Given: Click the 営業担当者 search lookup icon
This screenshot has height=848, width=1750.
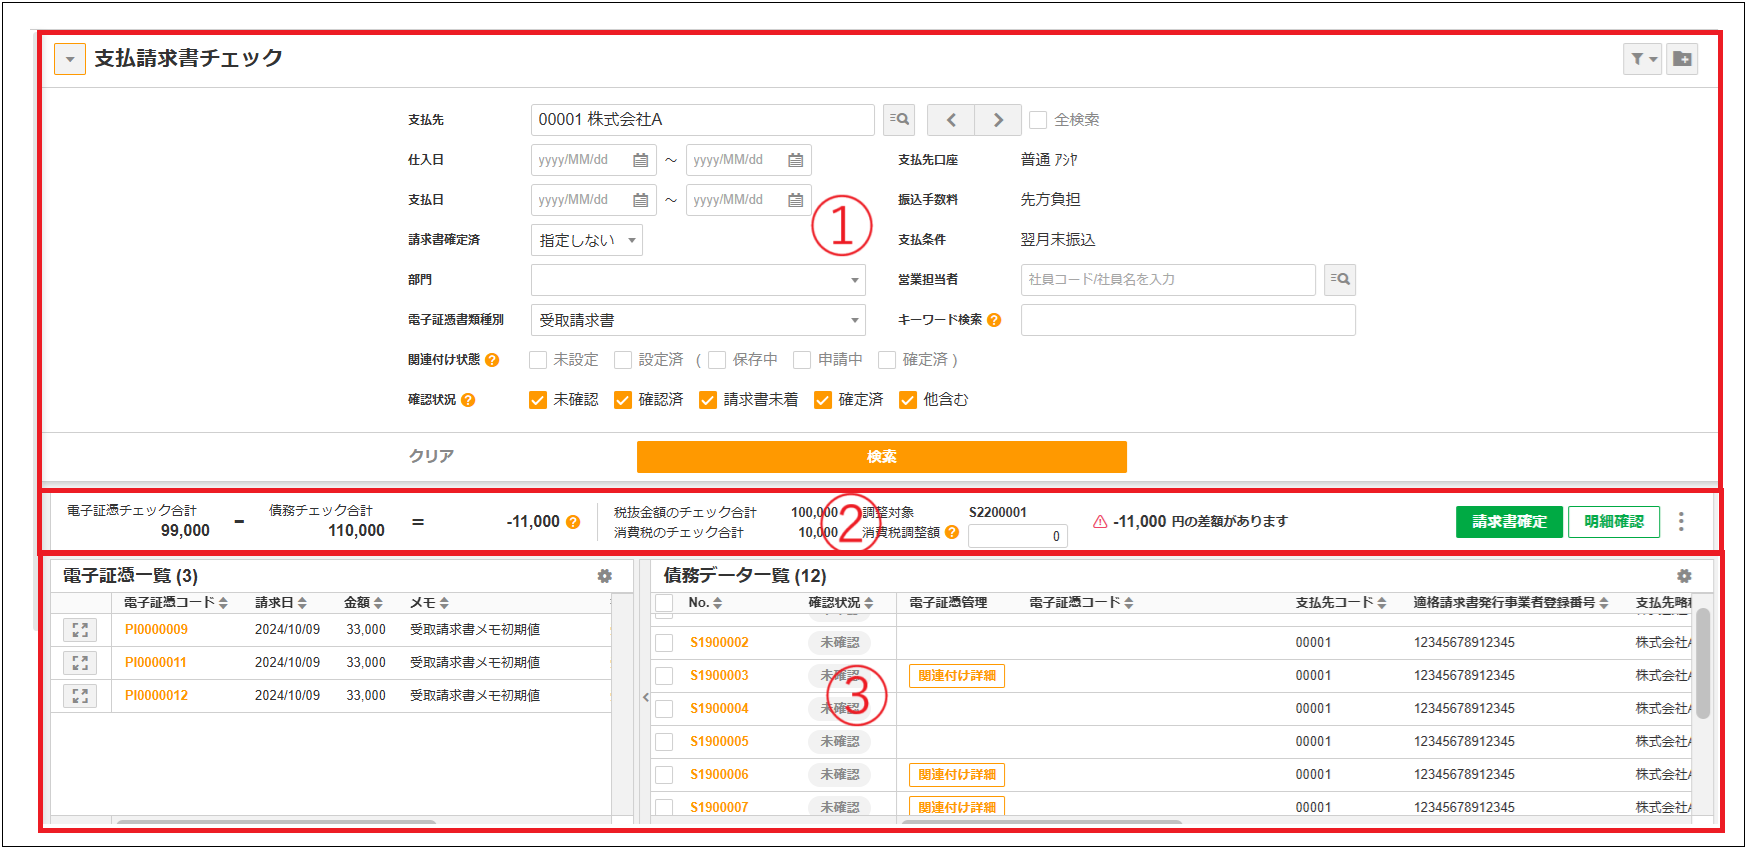Looking at the screenshot, I should 1340,280.
